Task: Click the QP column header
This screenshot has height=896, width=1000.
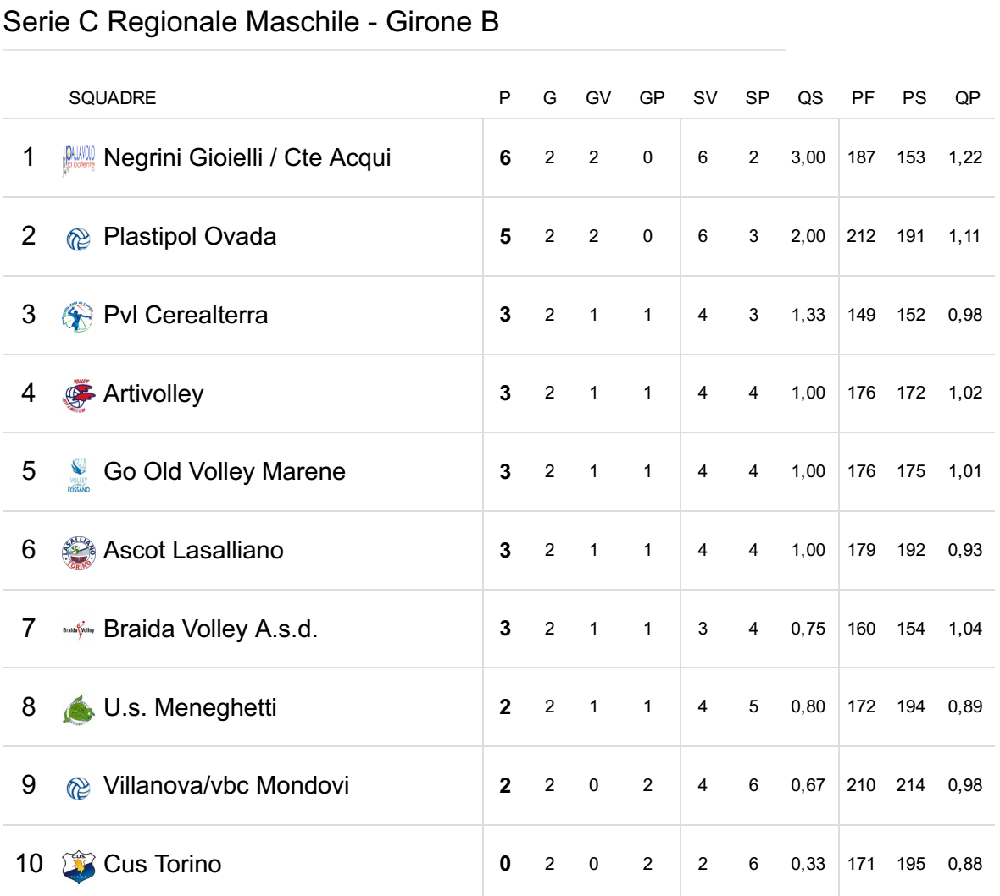Action: coord(967,98)
